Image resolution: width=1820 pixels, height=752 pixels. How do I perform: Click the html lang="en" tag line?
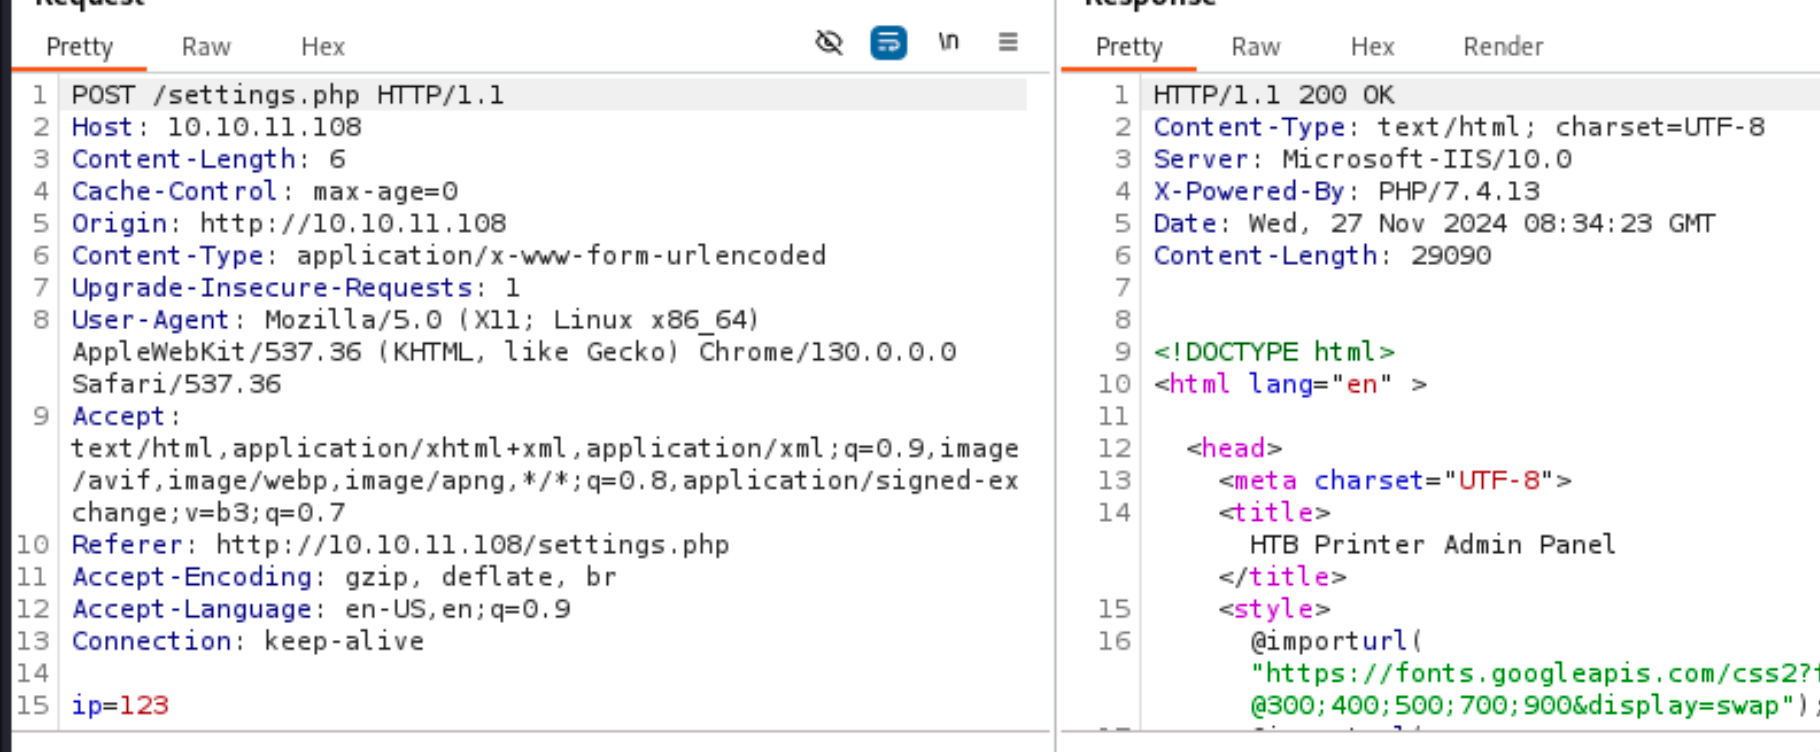1290,384
